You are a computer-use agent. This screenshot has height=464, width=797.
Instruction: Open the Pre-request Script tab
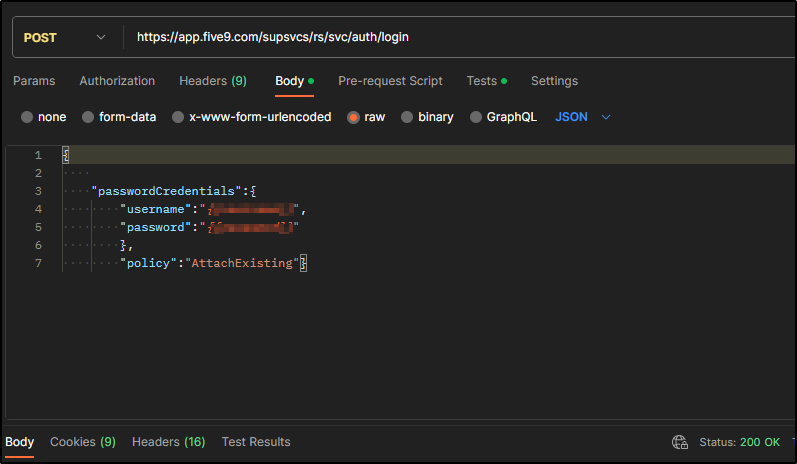pyautogui.click(x=390, y=81)
